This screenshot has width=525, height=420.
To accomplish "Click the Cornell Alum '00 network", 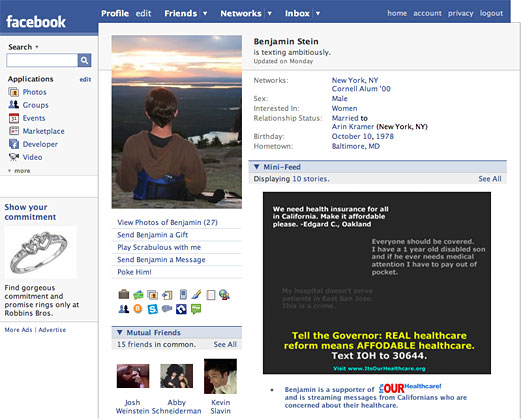I will 361,89.
